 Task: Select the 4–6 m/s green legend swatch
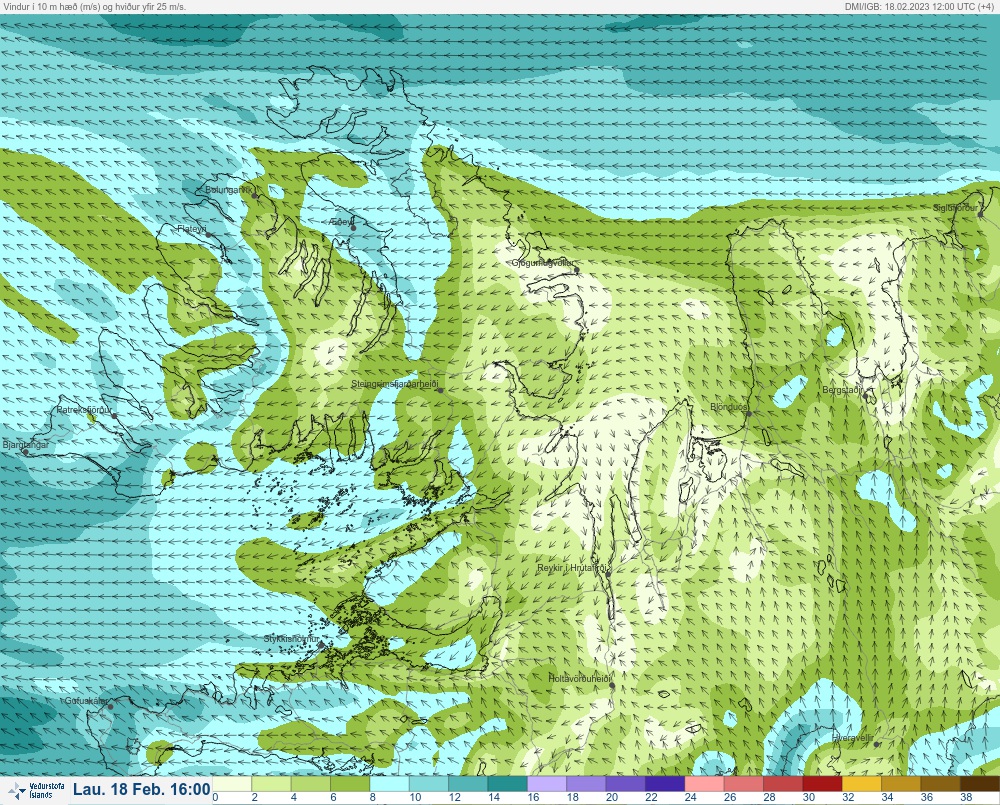[x=311, y=783]
